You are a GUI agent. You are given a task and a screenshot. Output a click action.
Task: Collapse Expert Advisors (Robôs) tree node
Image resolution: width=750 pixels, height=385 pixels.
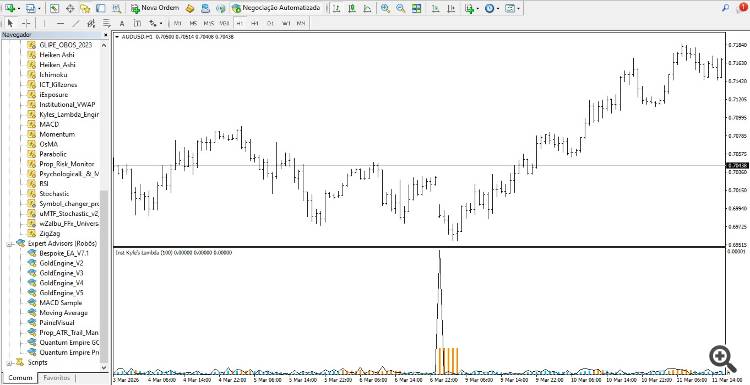pyautogui.click(x=9, y=243)
